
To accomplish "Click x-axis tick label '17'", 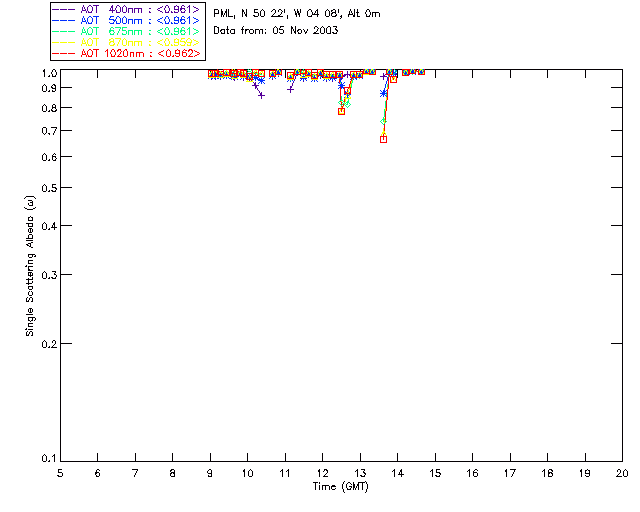I will tap(510, 473).
